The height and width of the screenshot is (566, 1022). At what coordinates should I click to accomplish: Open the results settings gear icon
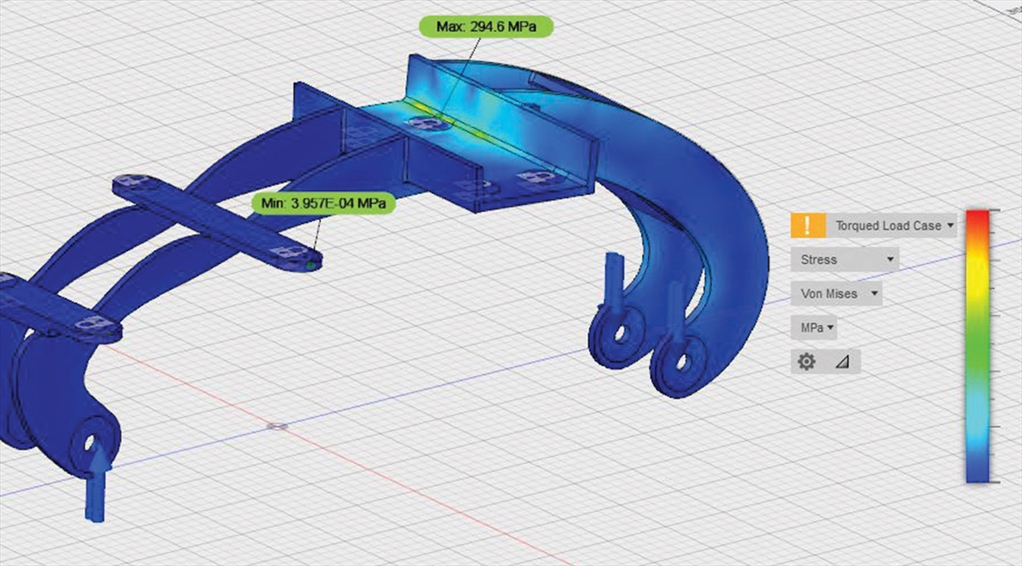[807, 361]
